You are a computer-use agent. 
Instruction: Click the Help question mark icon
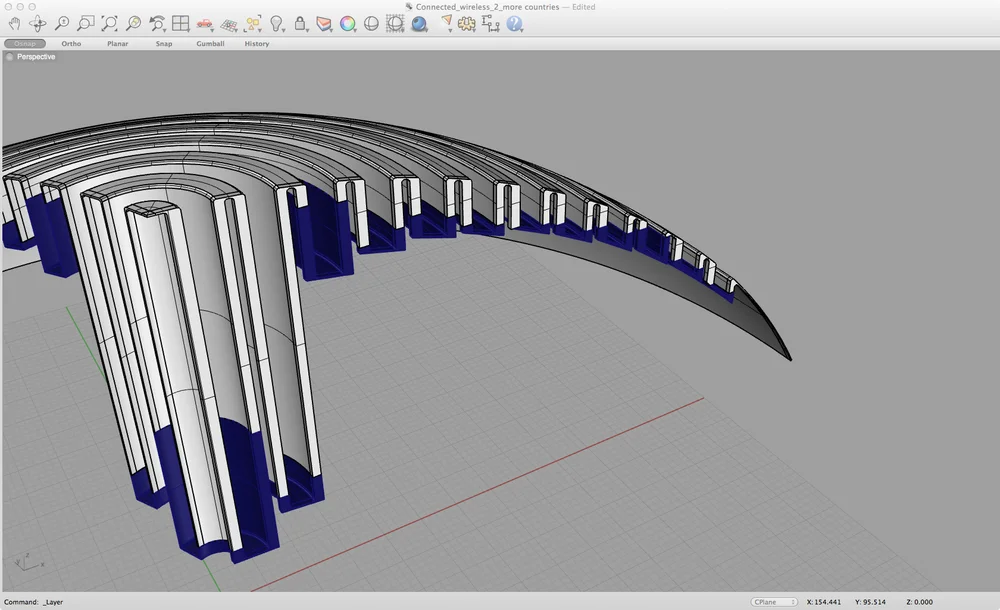(x=515, y=23)
